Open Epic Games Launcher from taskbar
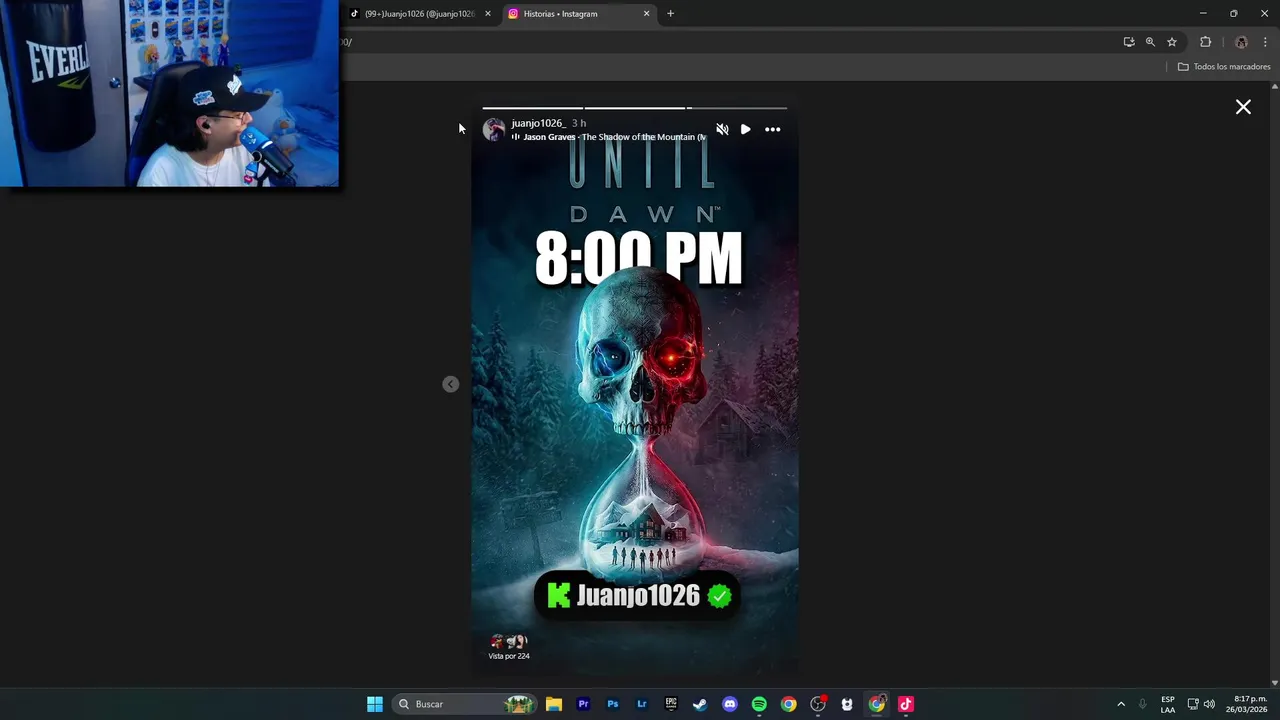The width and height of the screenshot is (1280, 720). tap(671, 704)
